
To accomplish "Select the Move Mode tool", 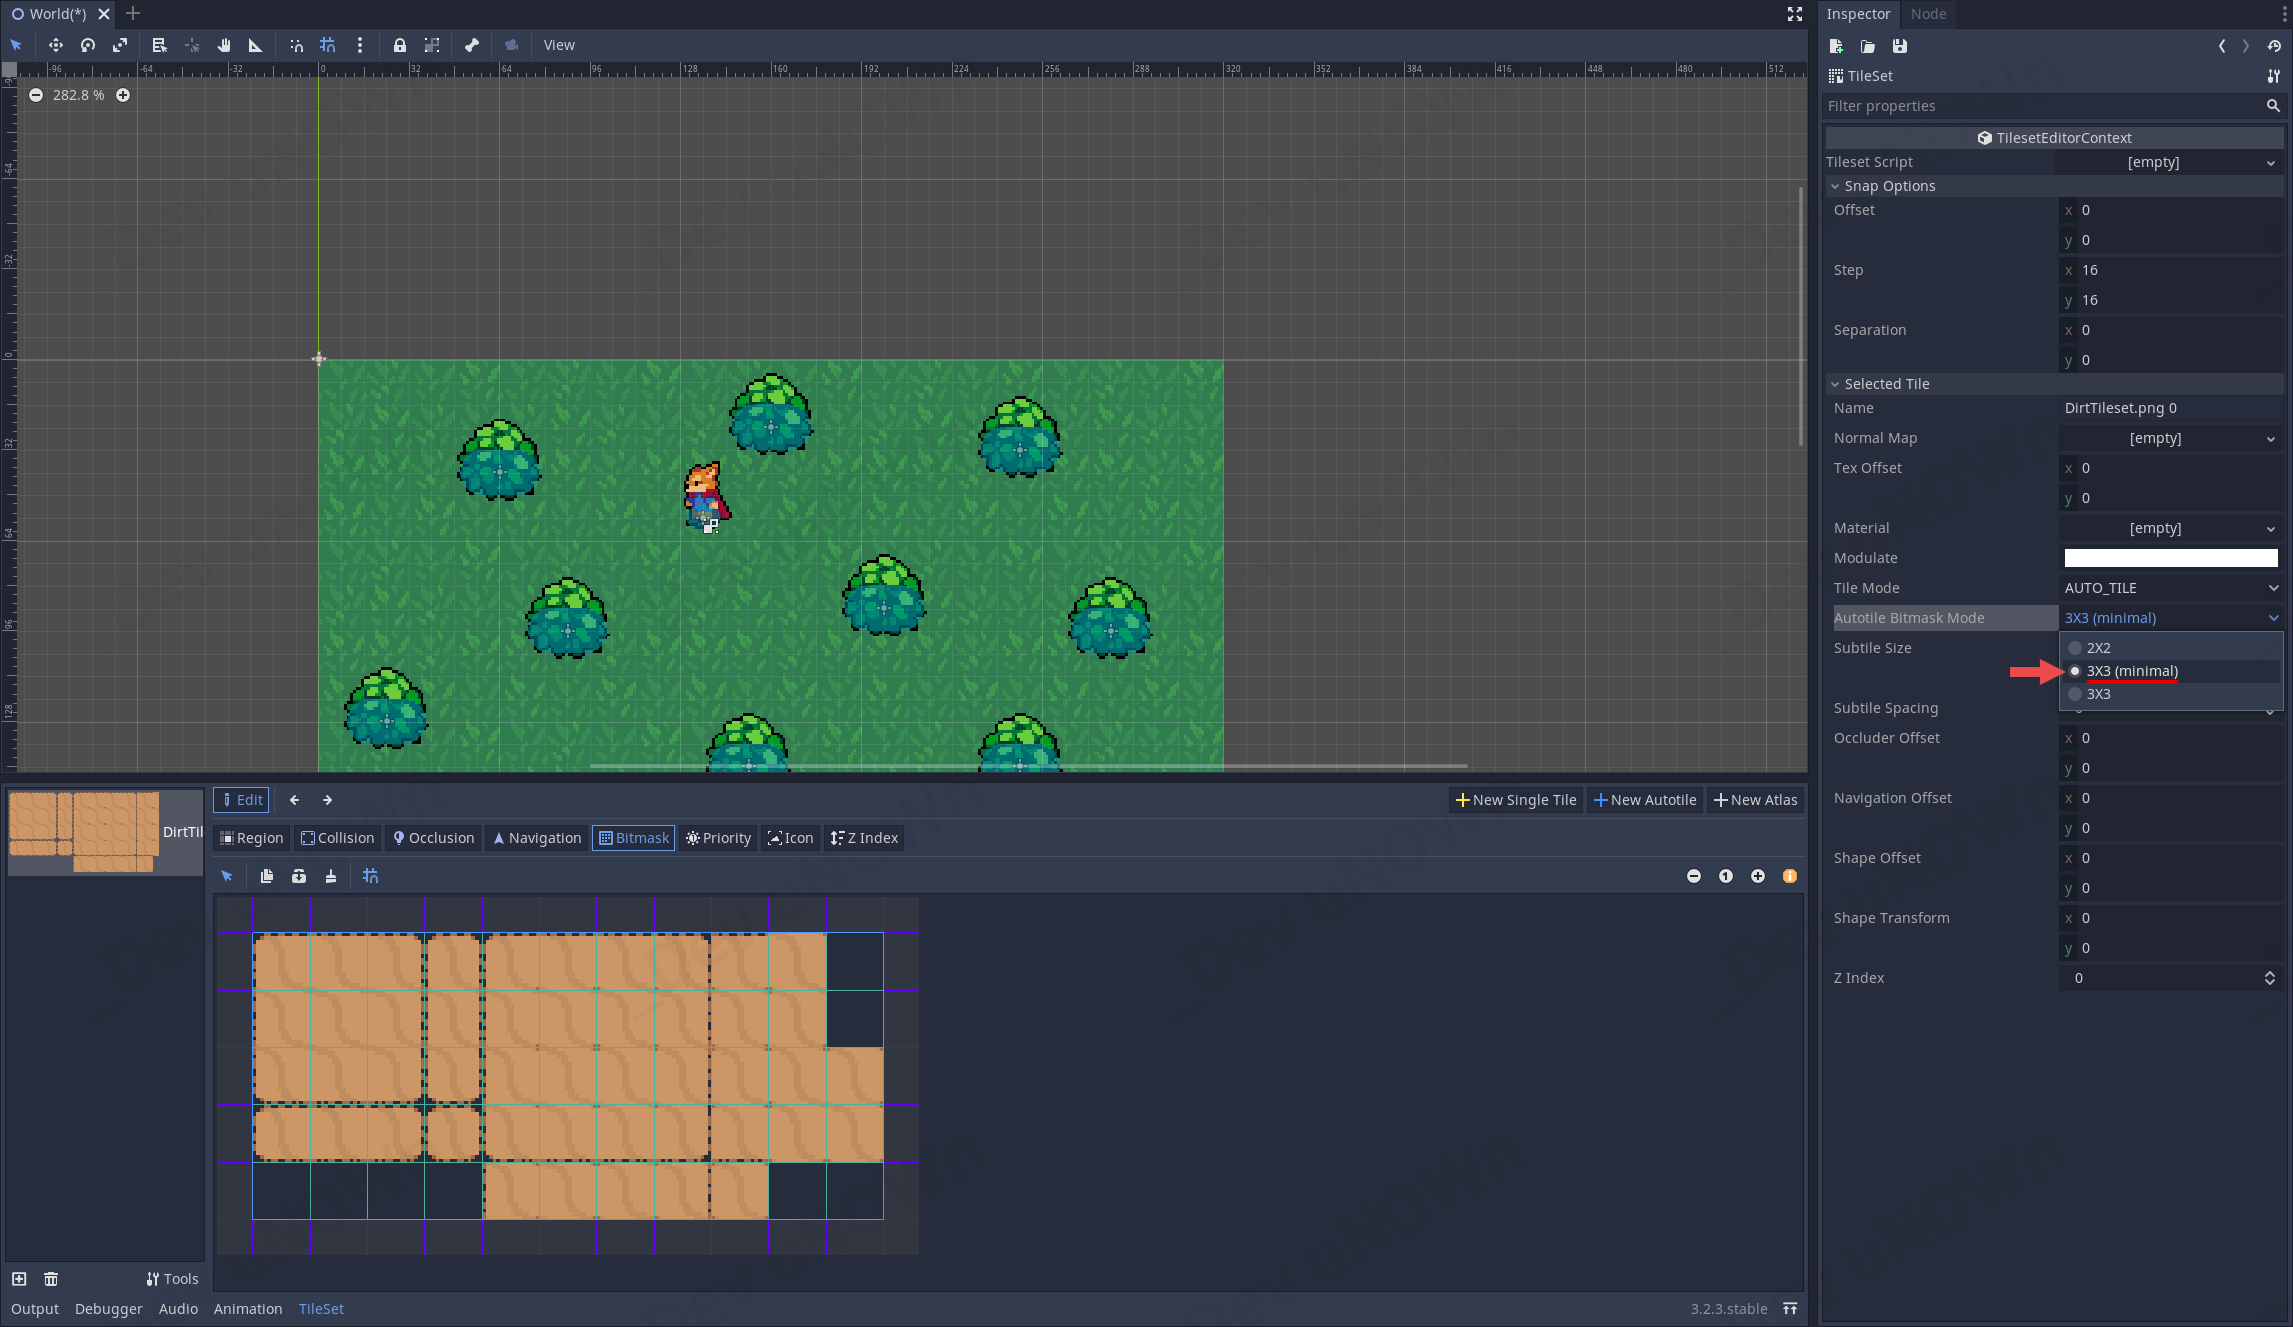I will pyautogui.click(x=55, y=45).
